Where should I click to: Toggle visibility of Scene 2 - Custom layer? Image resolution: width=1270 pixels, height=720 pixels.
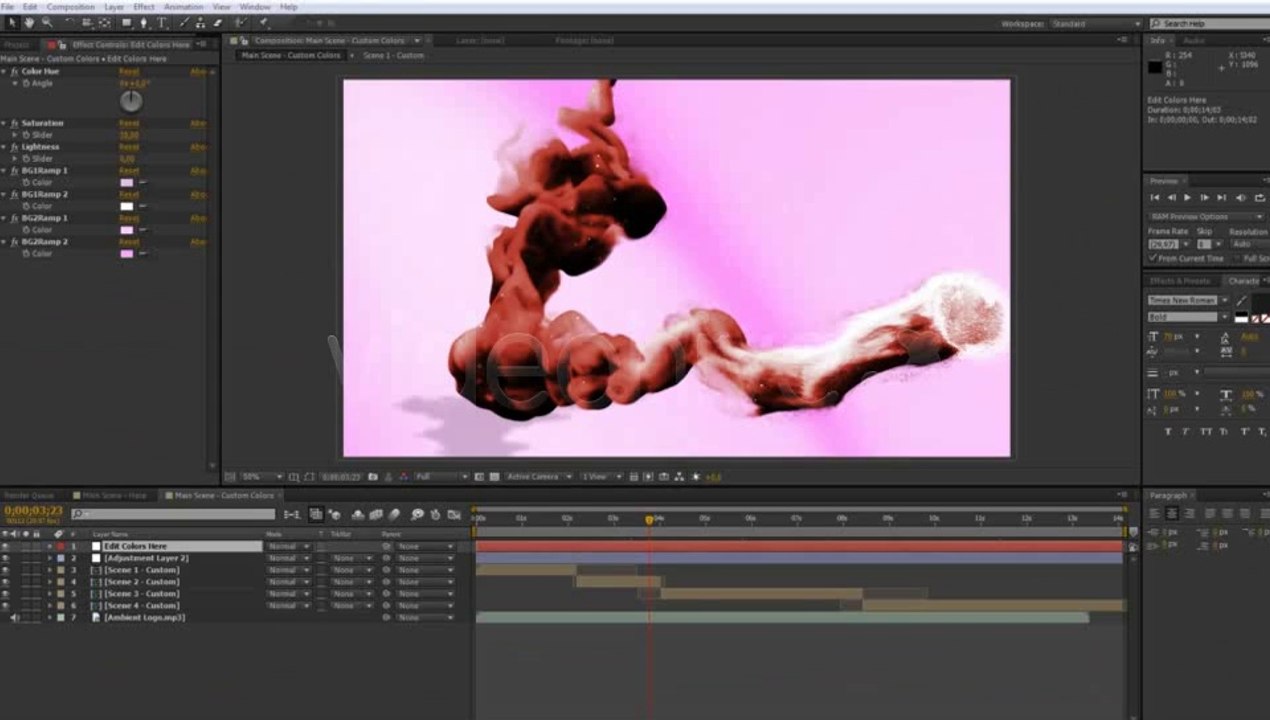point(6,582)
